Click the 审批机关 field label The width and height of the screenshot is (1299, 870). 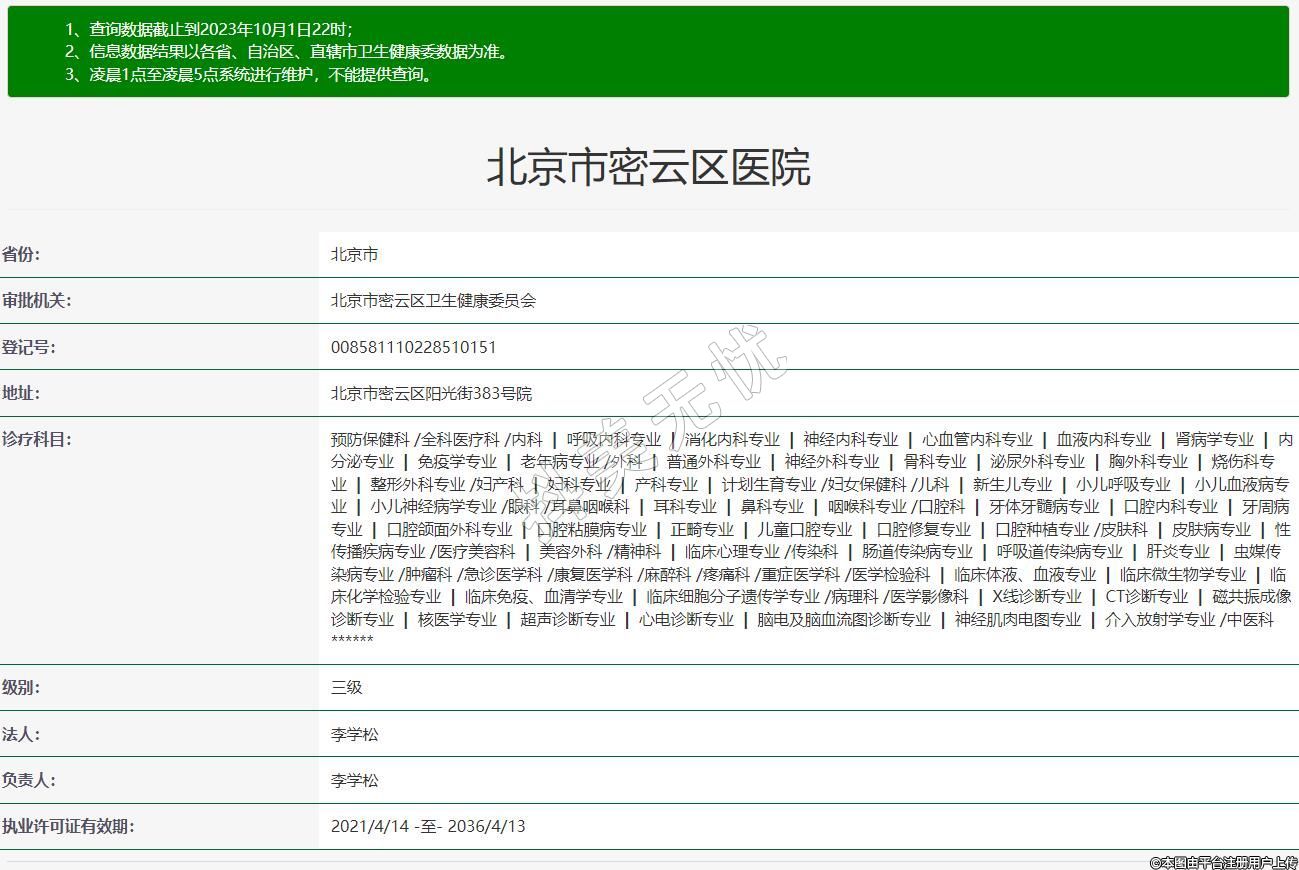(36, 300)
